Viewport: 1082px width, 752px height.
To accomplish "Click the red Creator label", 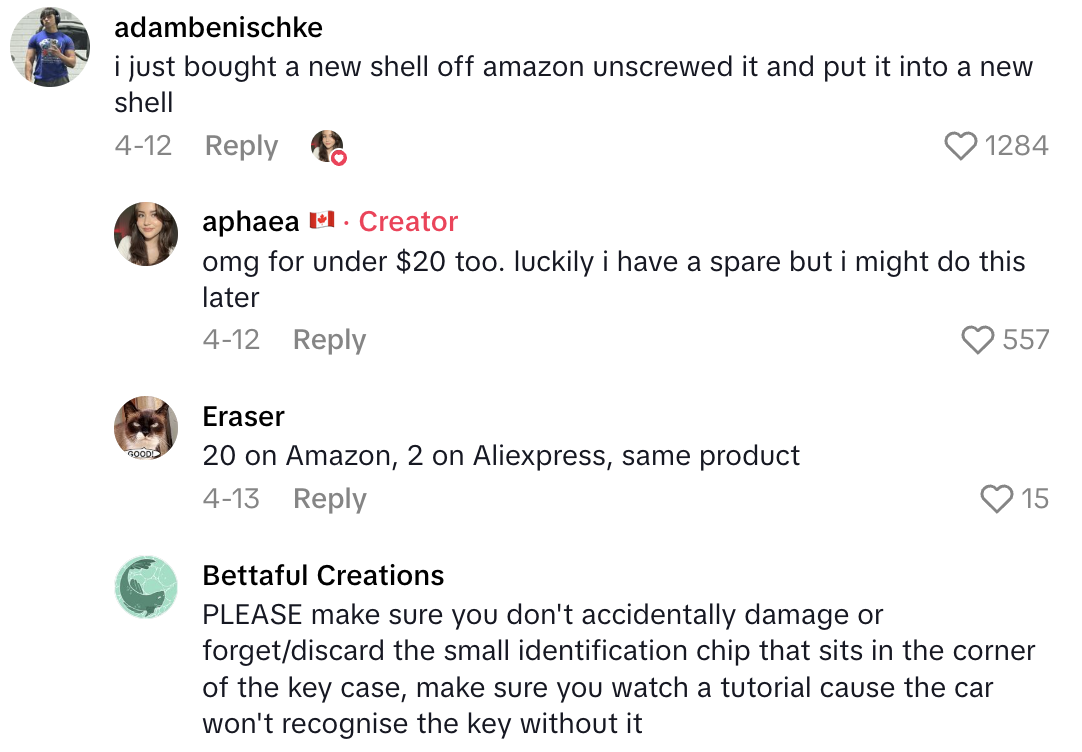I will tap(408, 221).
